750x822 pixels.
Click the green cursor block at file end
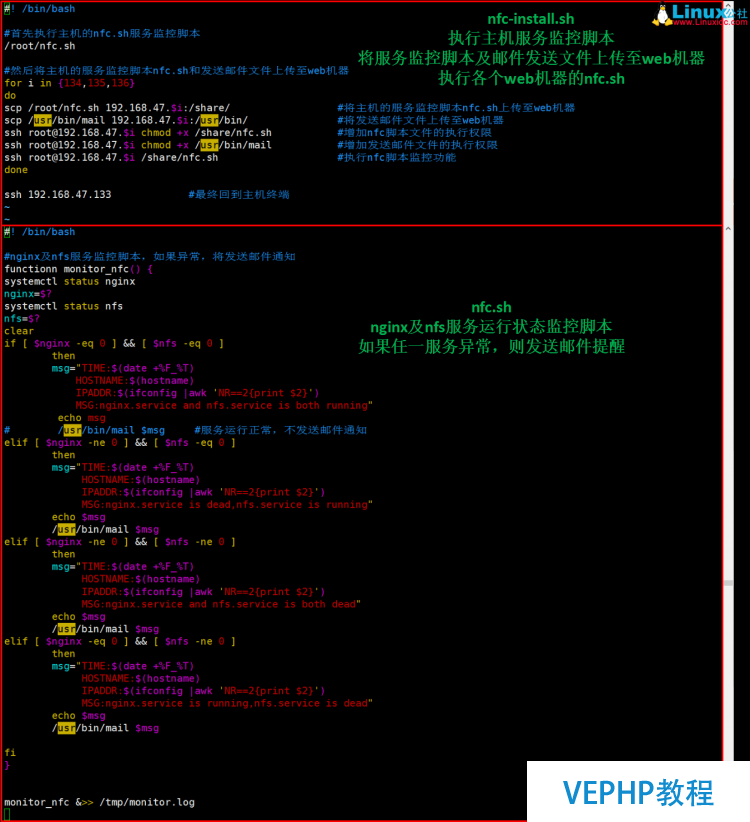pyautogui.click(x=7, y=815)
